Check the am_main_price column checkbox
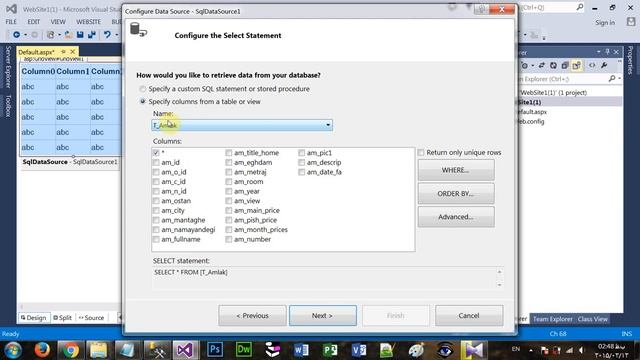Viewport: 640px width, 360px height. coord(229,211)
